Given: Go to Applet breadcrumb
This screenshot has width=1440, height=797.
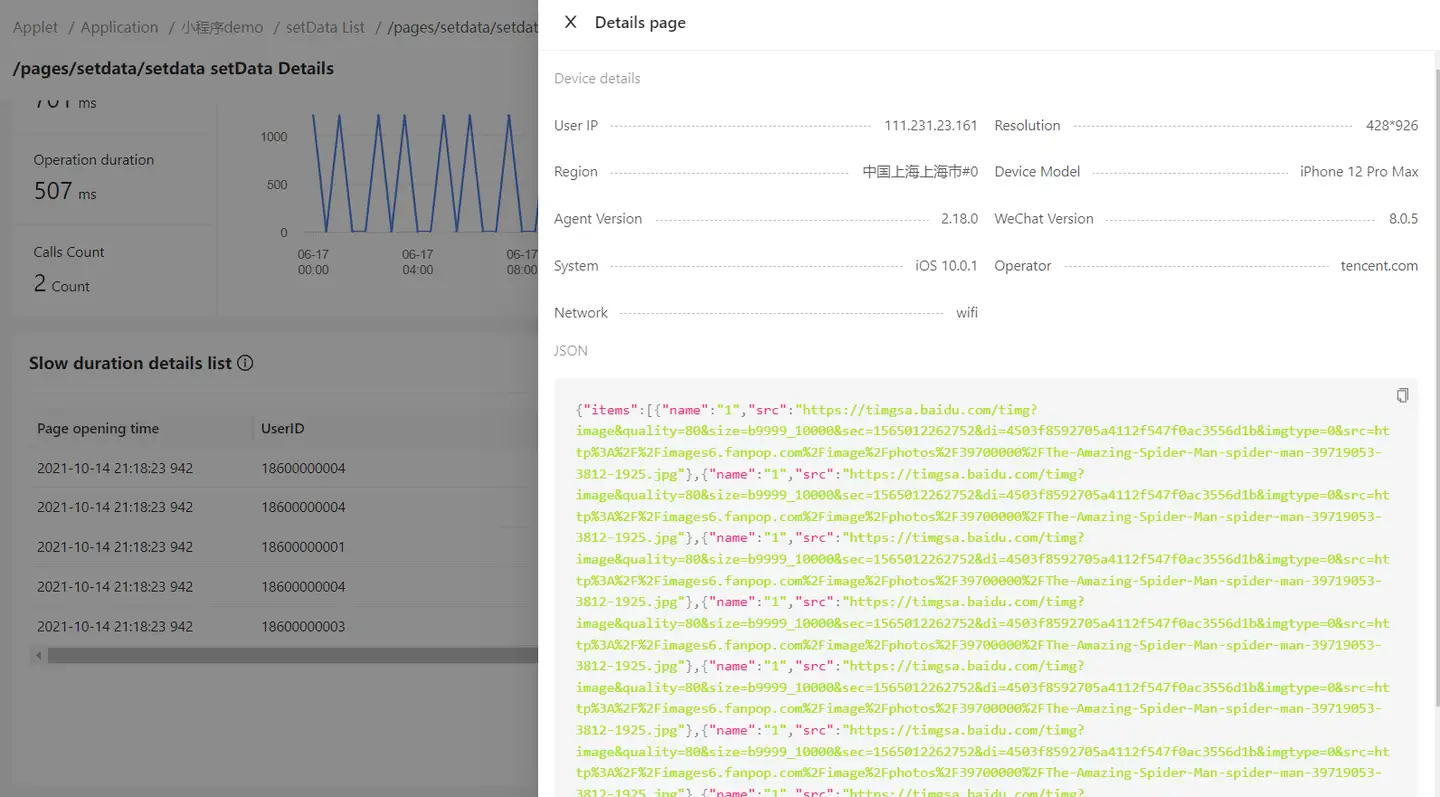Looking at the screenshot, I should pyautogui.click(x=35, y=27).
